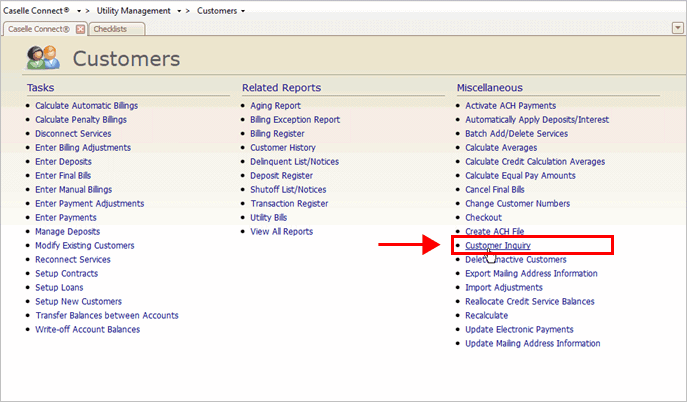Open the Customer Inquiry link
Screen dimensions: 687x402
[495, 245]
